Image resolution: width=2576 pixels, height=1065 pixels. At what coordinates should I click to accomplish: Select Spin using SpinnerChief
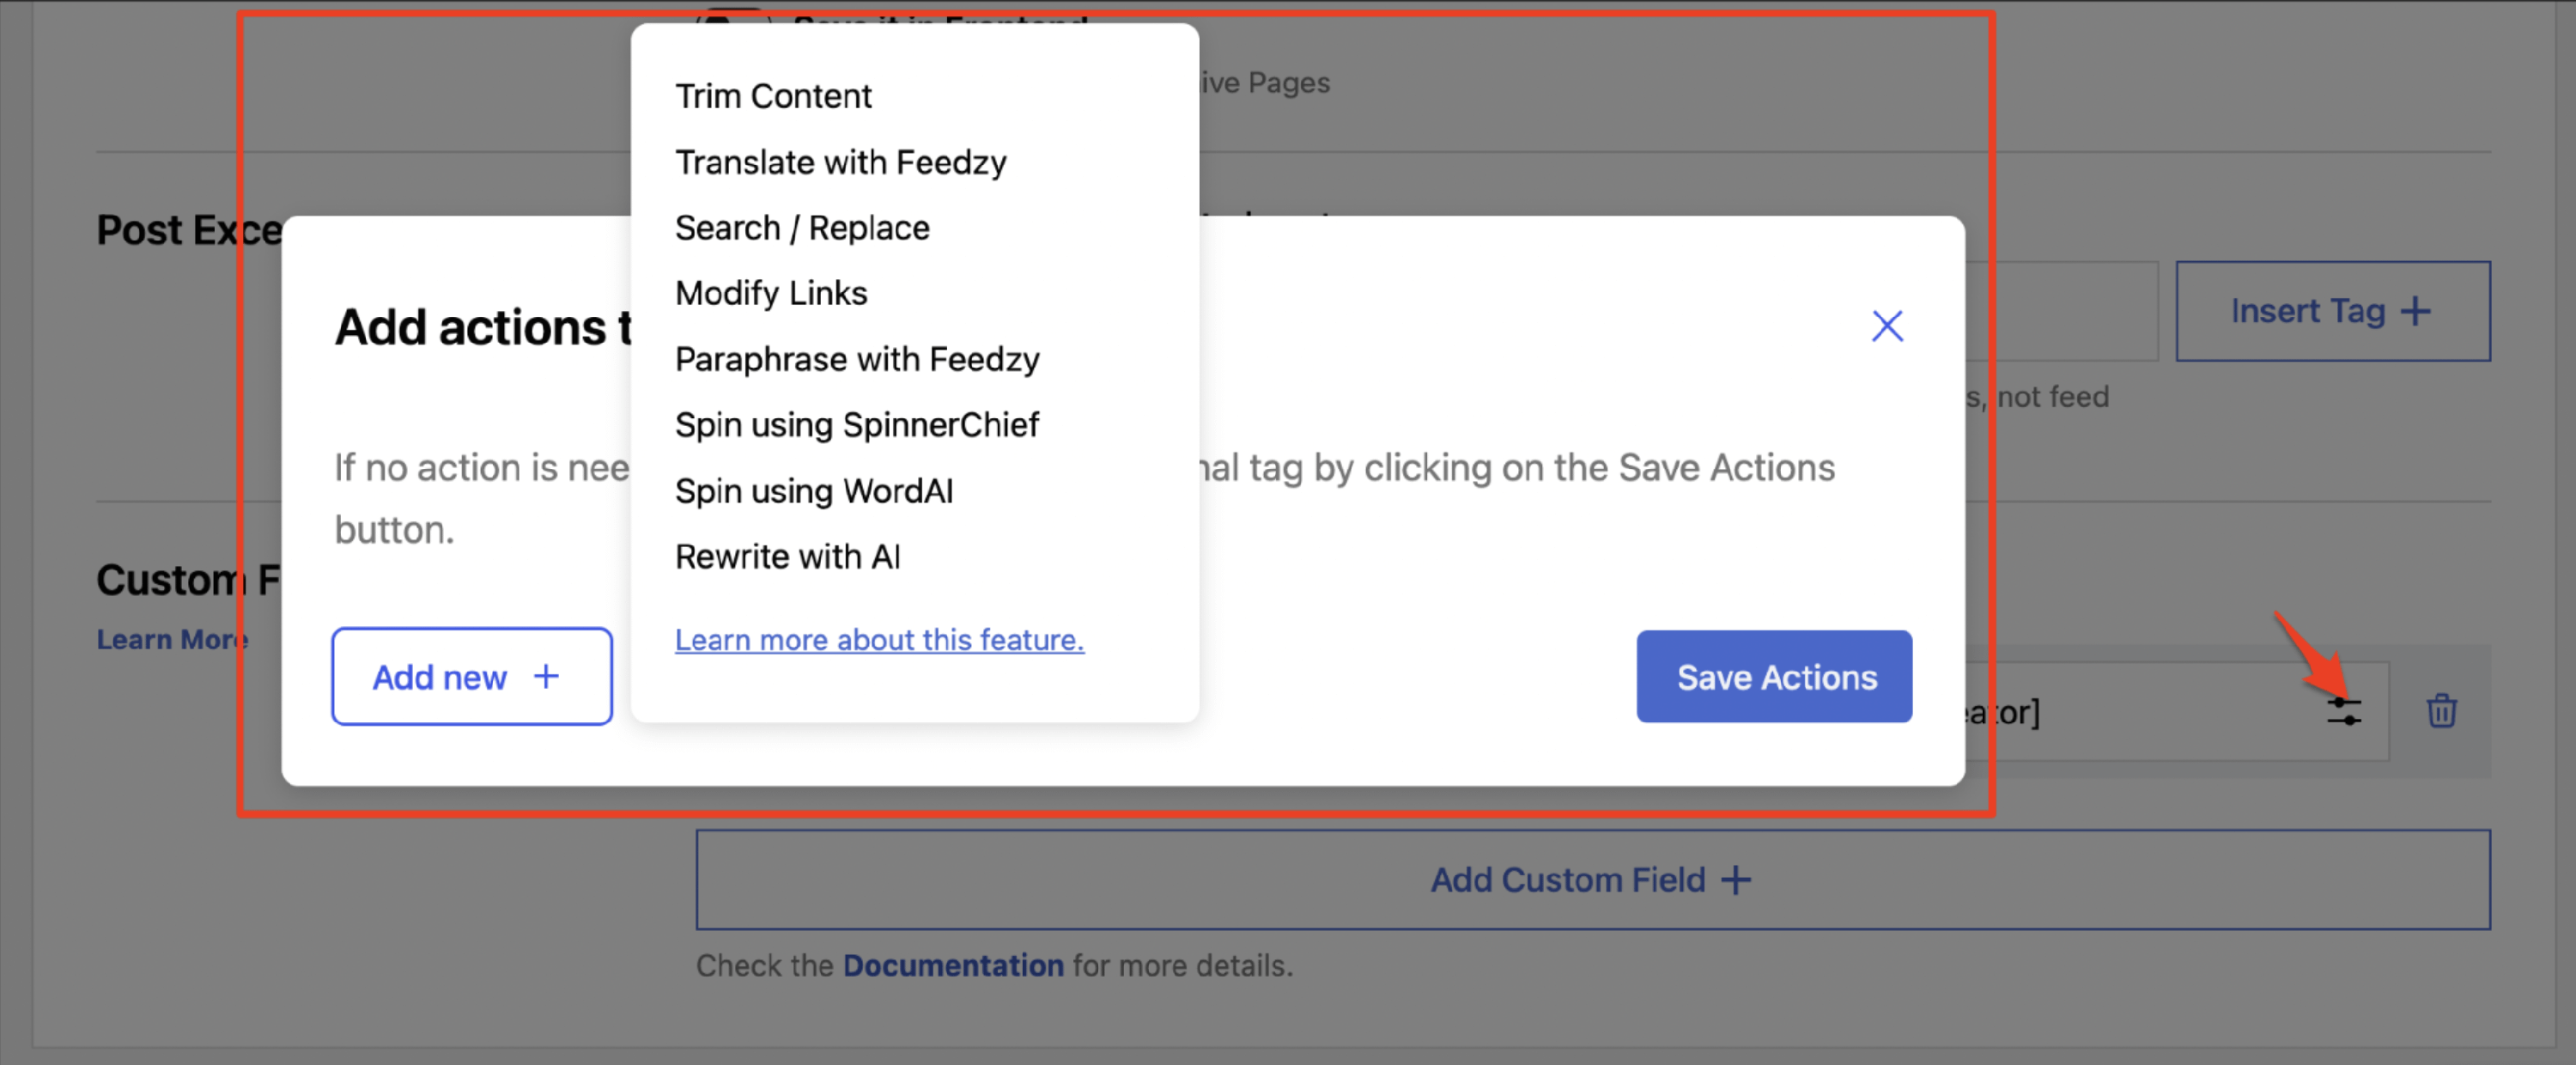pos(857,425)
